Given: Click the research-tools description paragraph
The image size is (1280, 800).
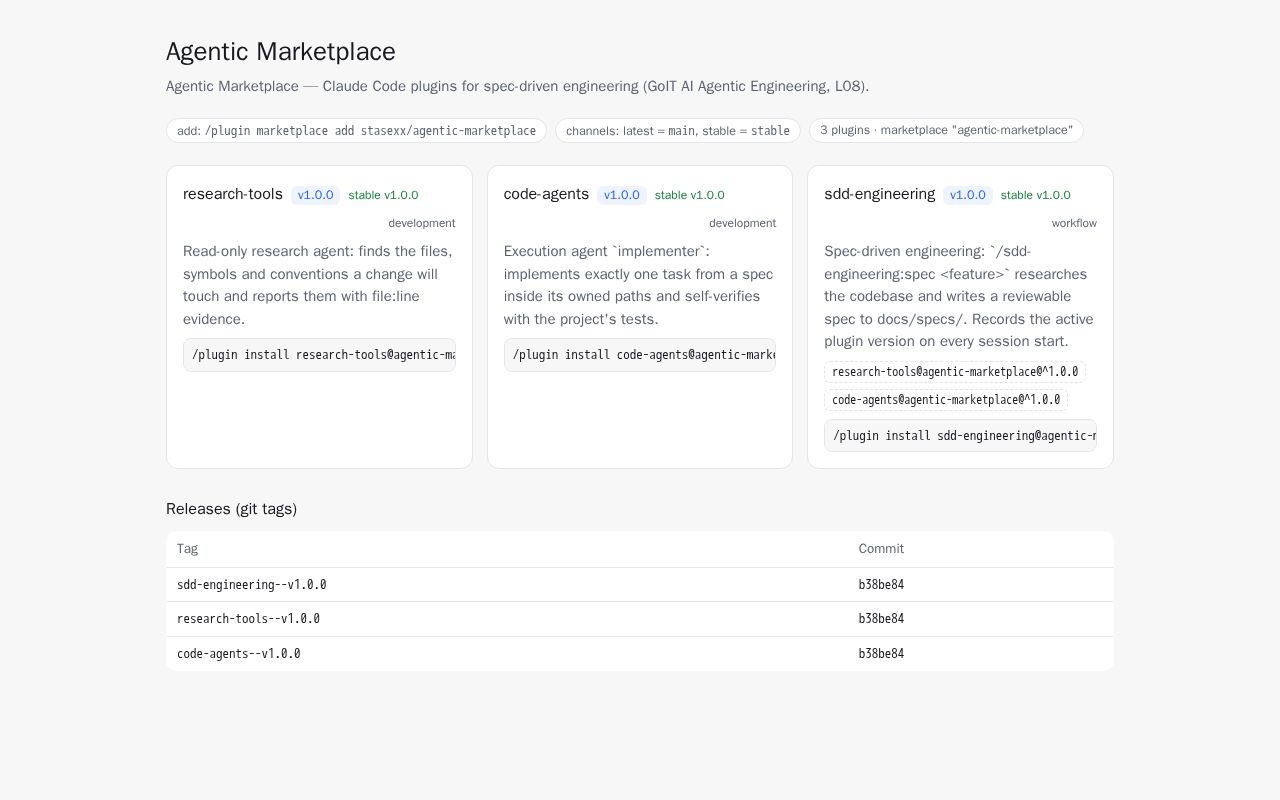Looking at the screenshot, I should point(319,285).
